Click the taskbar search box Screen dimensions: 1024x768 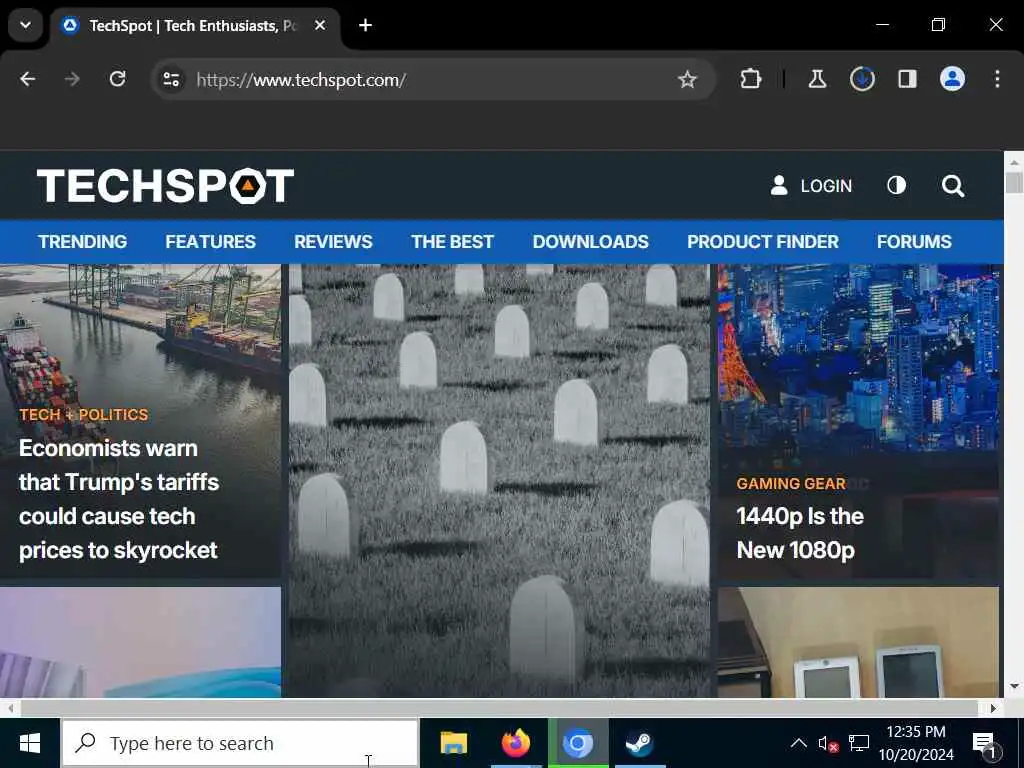click(x=240, y=743)
